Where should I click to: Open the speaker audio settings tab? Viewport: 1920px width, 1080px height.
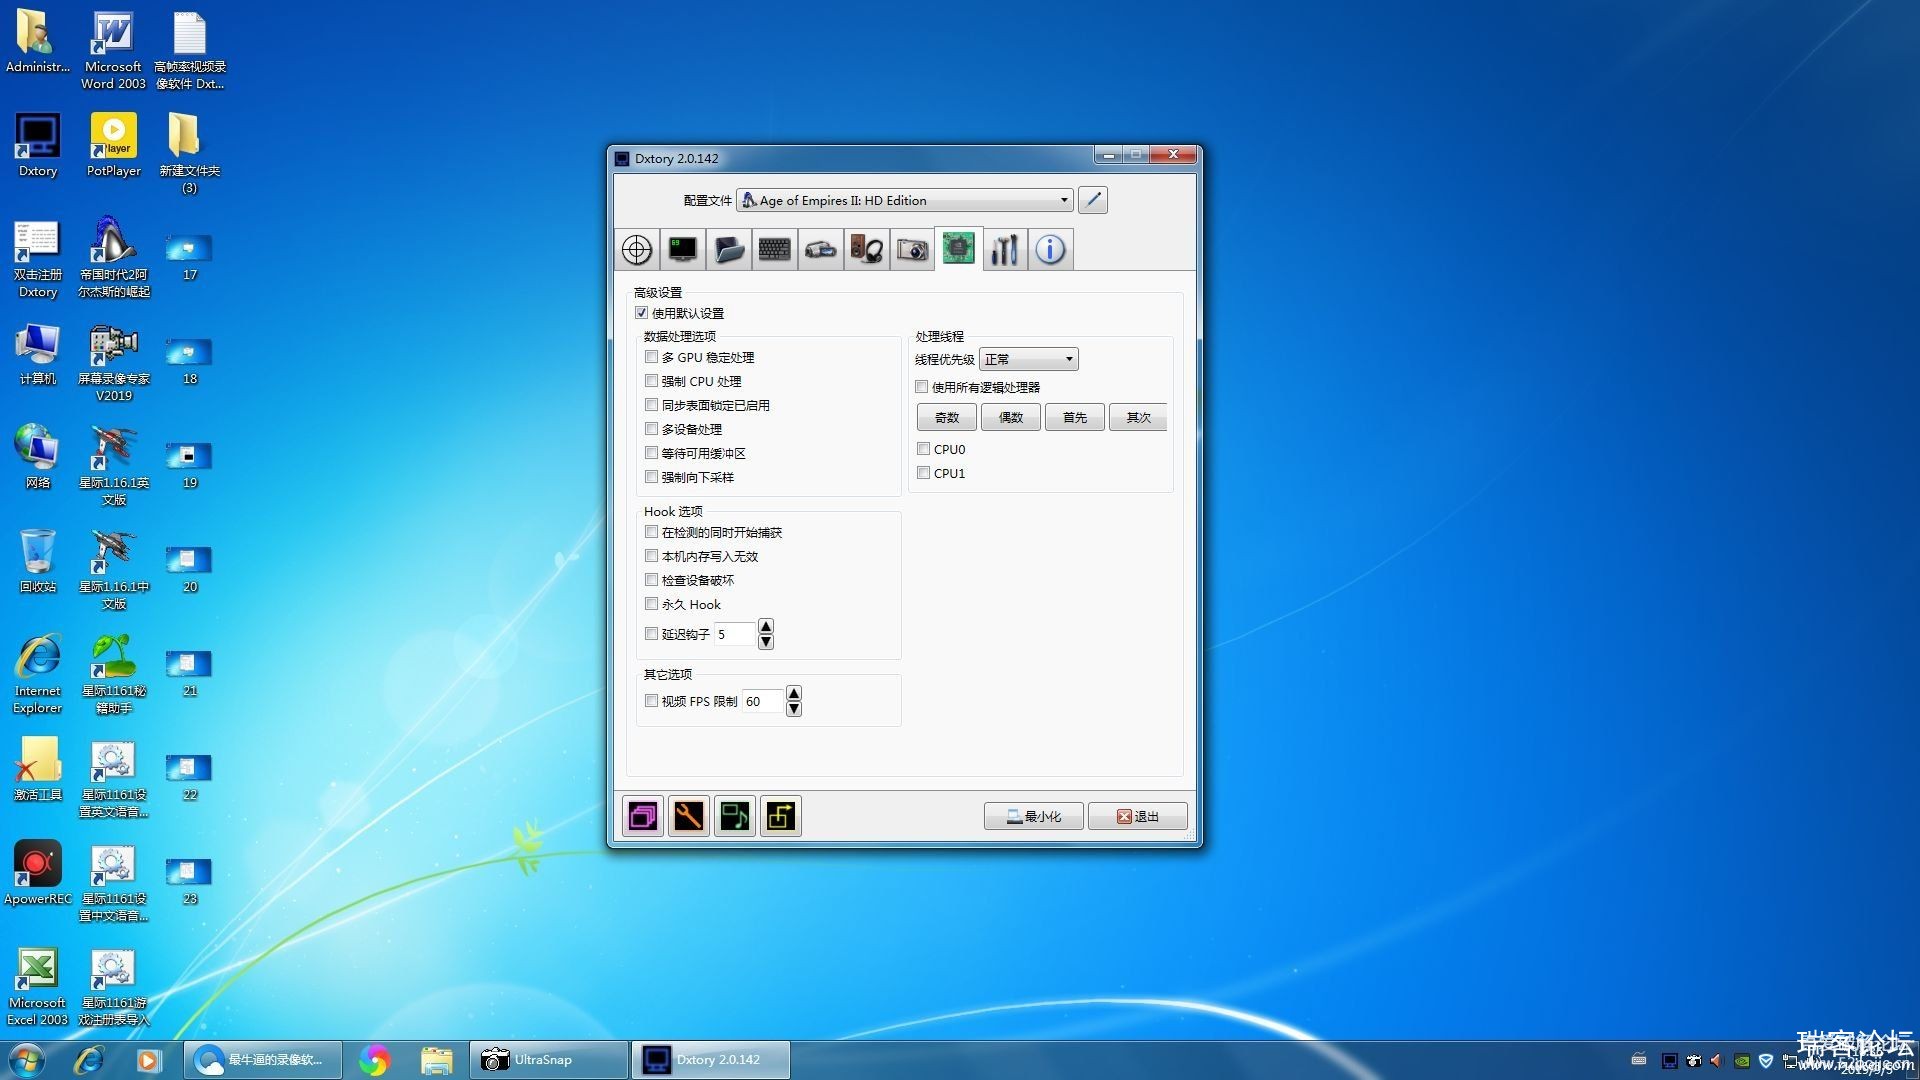[867, 249]
